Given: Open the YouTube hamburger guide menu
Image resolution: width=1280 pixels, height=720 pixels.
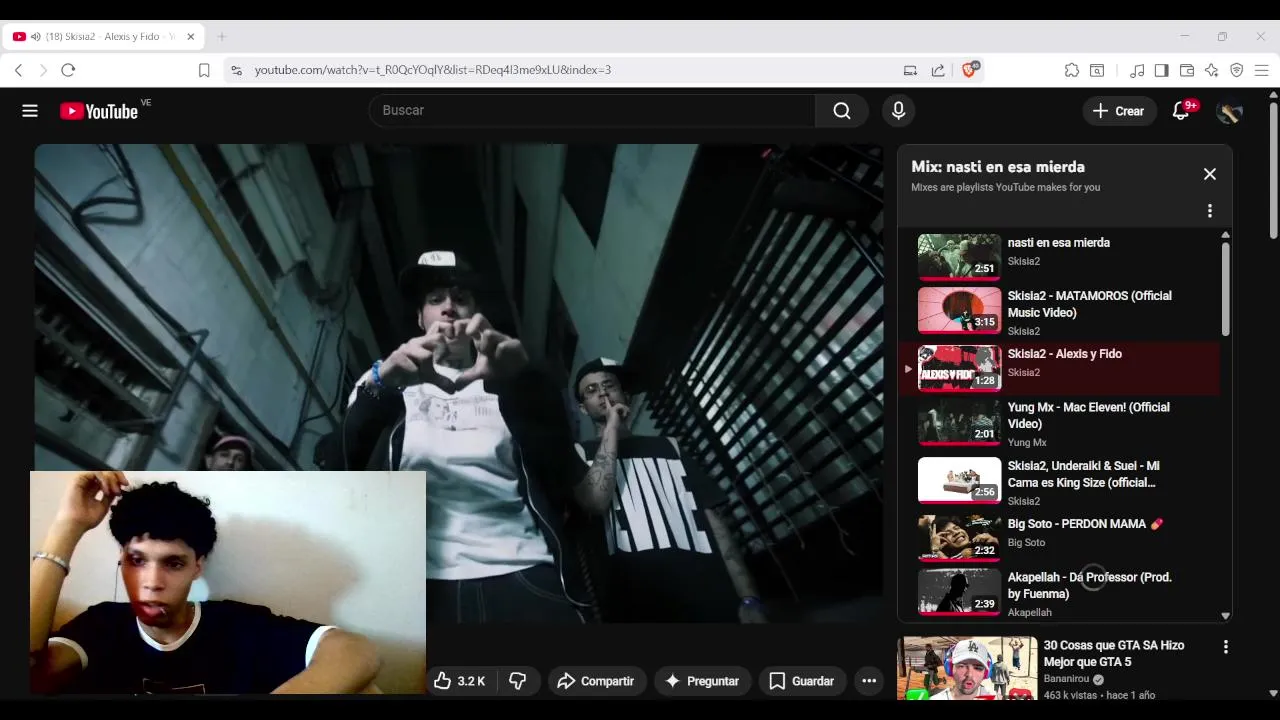Looking at the screenshot, I should (30, 111).
